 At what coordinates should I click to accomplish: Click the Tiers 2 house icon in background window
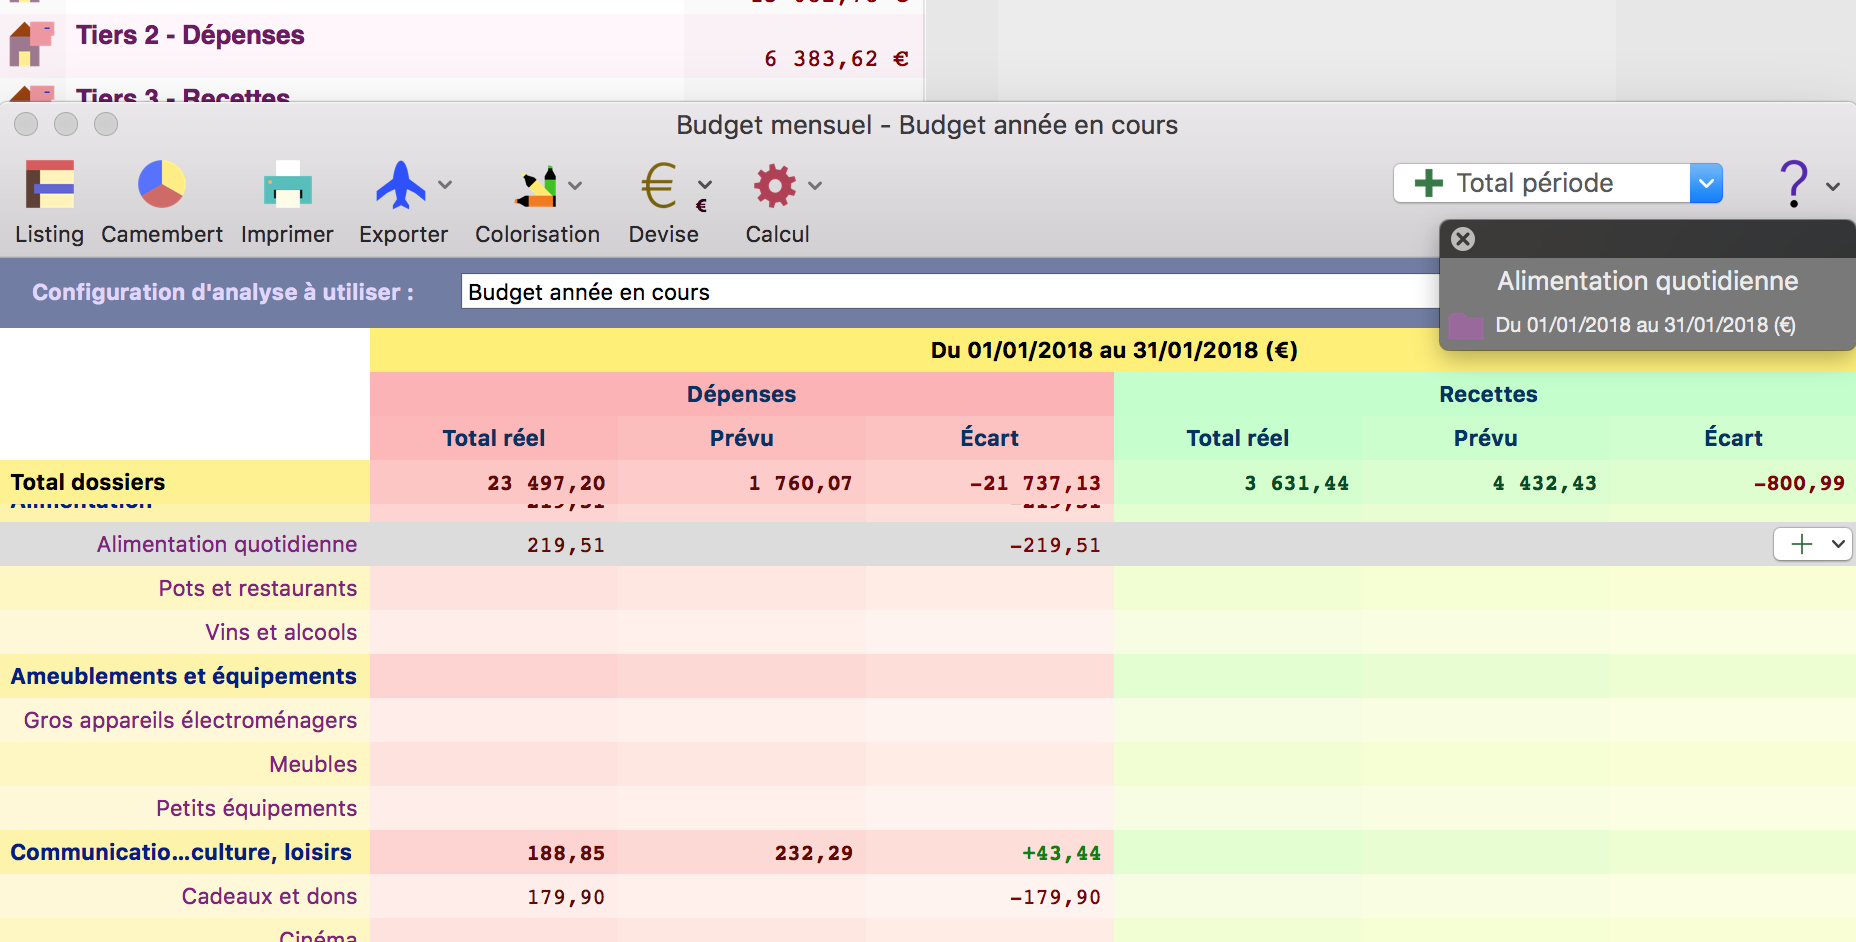(32, 44)
